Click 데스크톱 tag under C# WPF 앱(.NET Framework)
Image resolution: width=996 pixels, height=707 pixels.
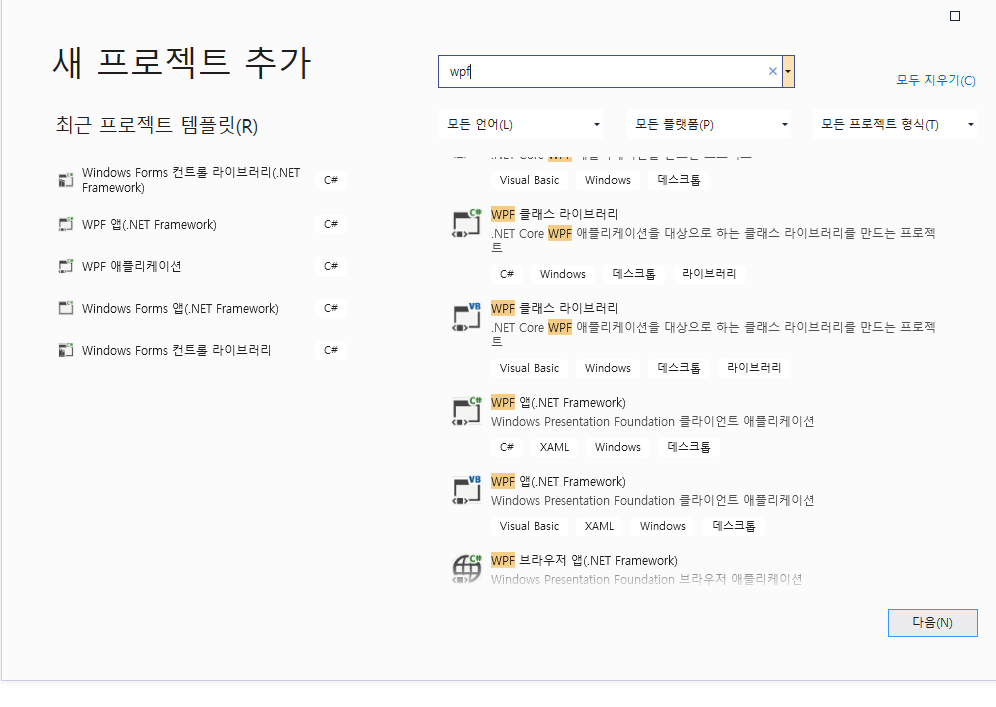pos(689,447)
